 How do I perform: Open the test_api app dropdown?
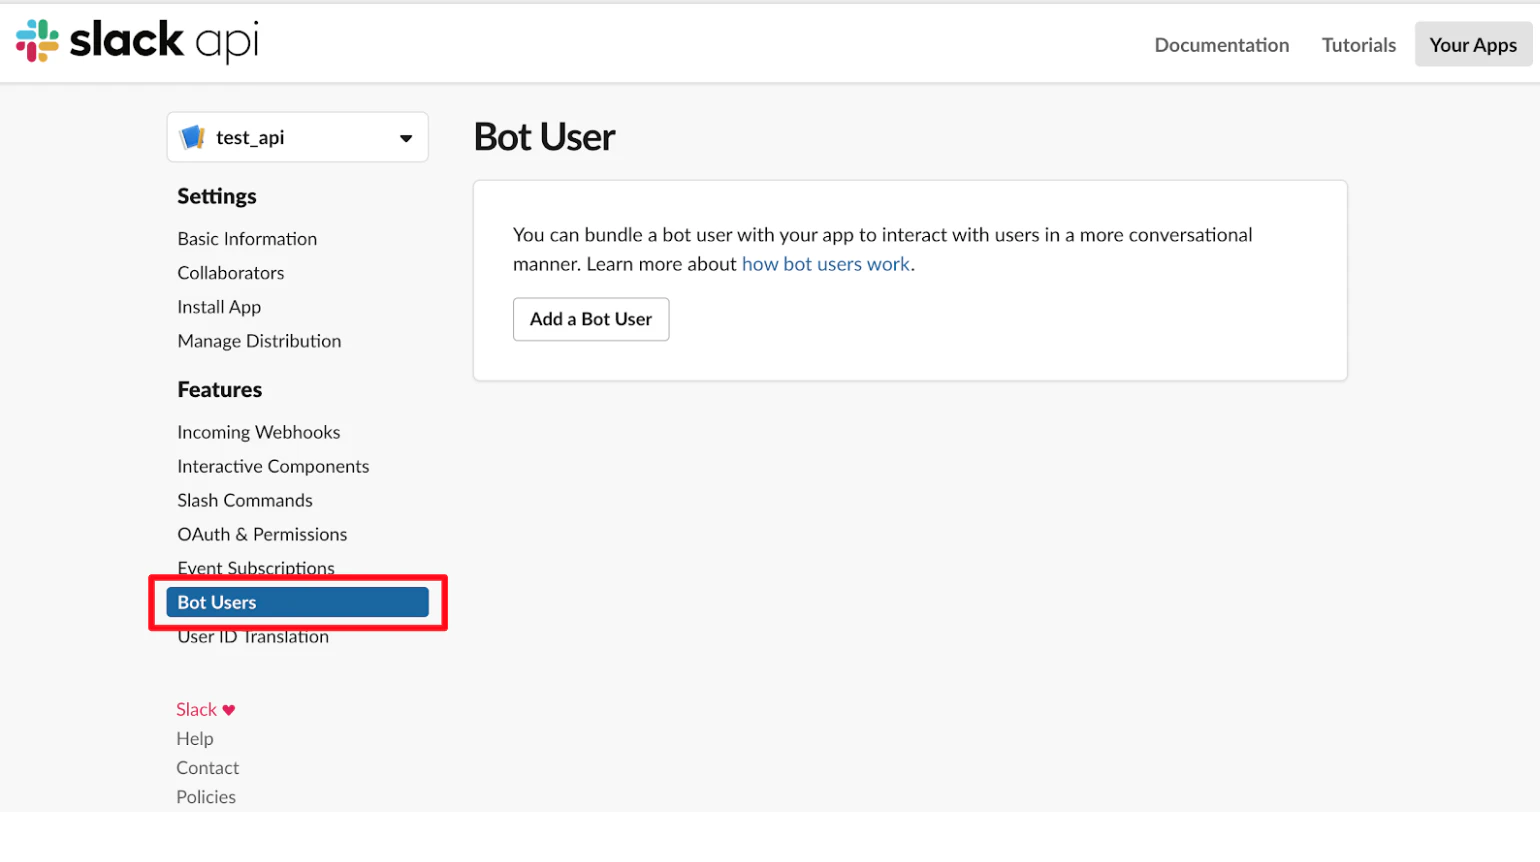(297, 137)
